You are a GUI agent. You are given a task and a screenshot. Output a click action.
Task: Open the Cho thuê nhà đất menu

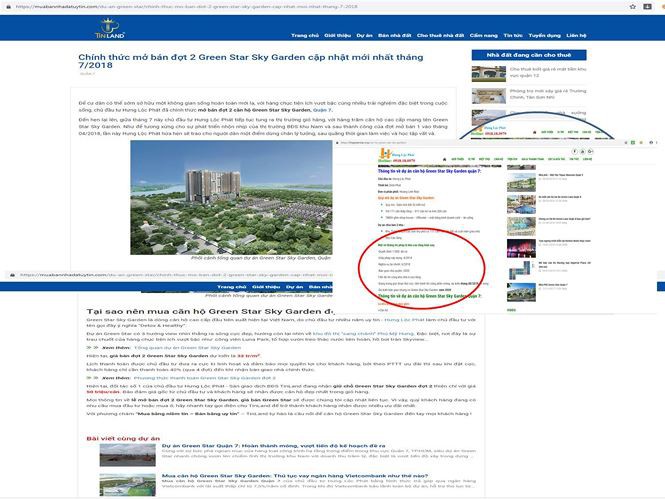point(440,36)
